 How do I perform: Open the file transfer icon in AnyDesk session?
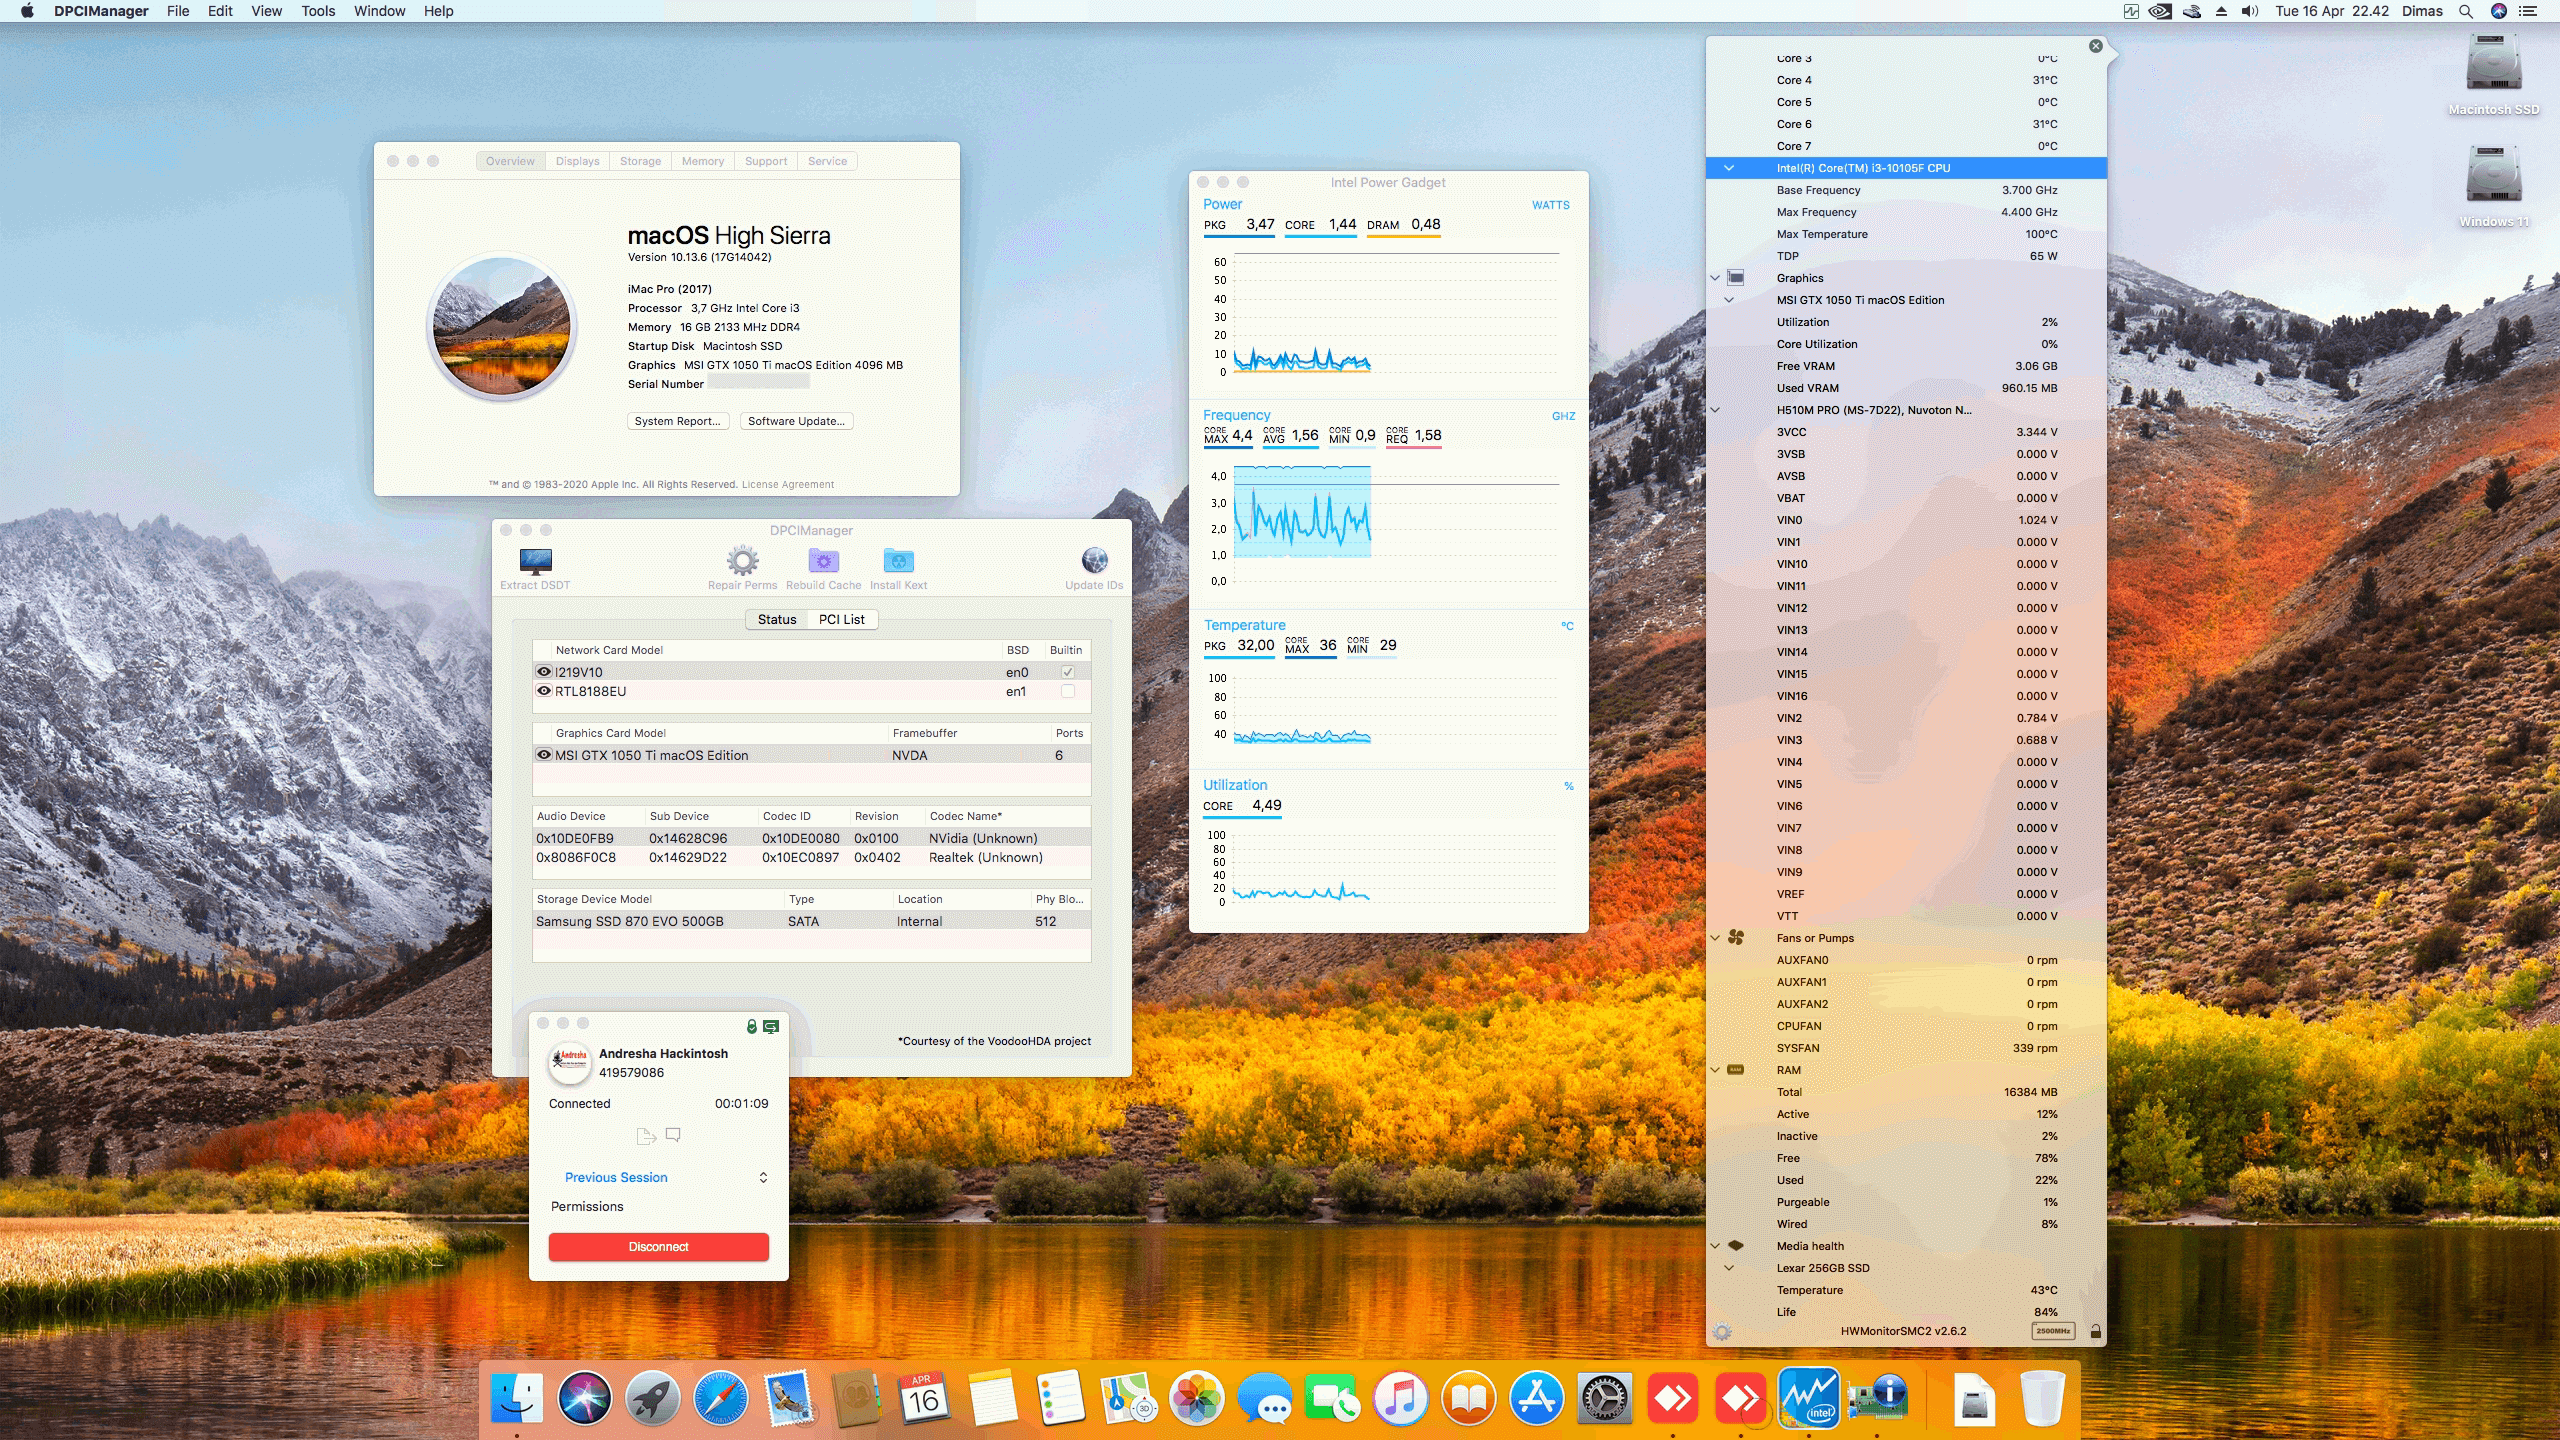point(645,1134)
